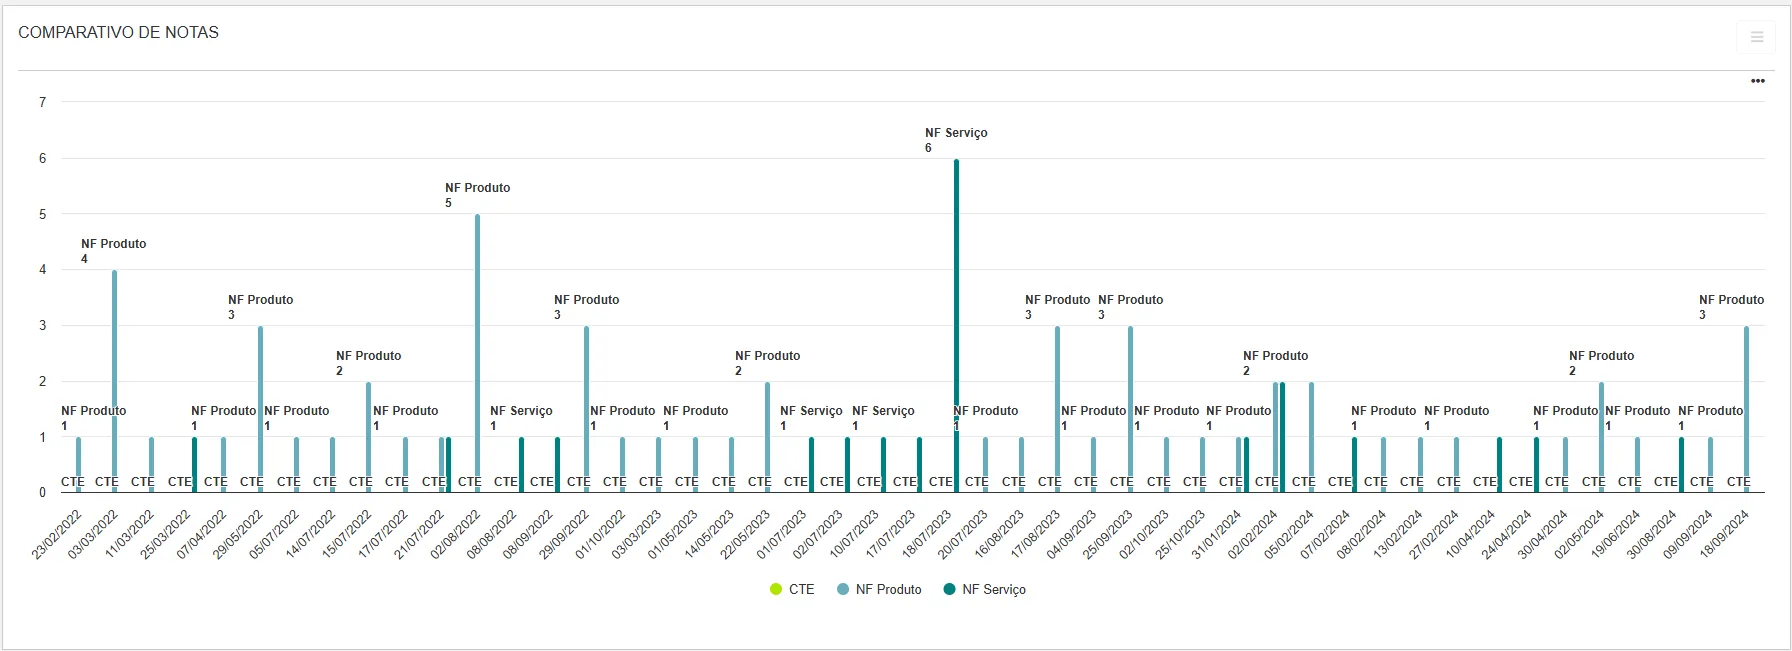Click the 02/08/2022 x-axis date label
Viewport: 1792px width, 651px height.
pos(457,534)
